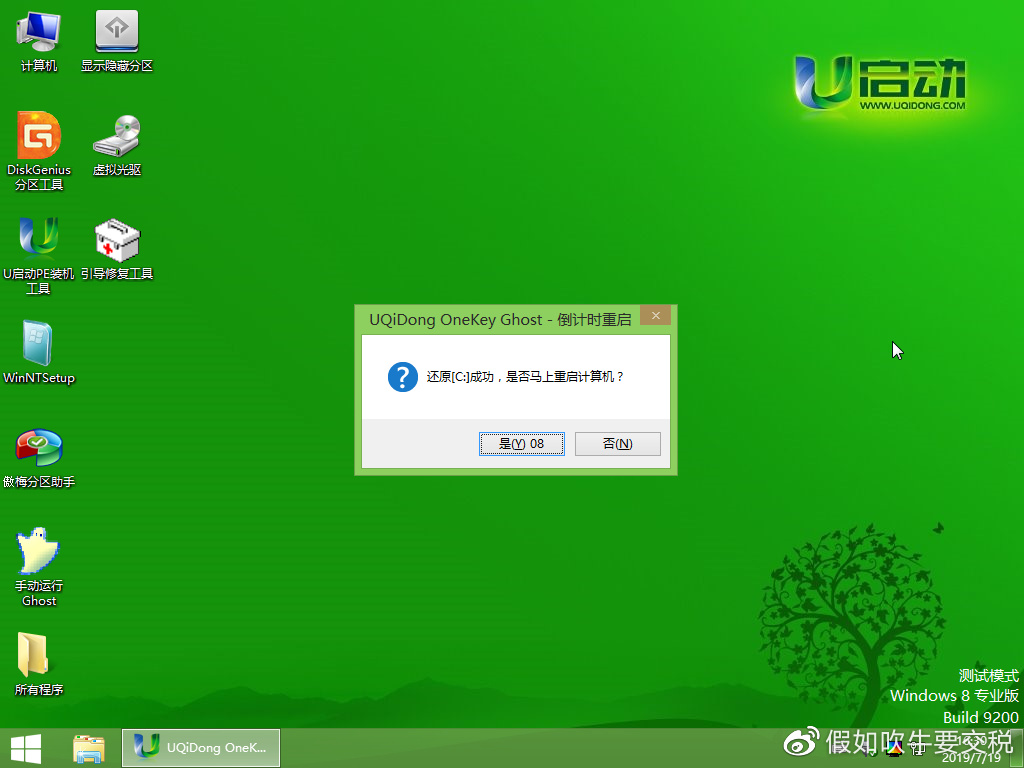Open File Explorer from the taskbar

point(89,748)
